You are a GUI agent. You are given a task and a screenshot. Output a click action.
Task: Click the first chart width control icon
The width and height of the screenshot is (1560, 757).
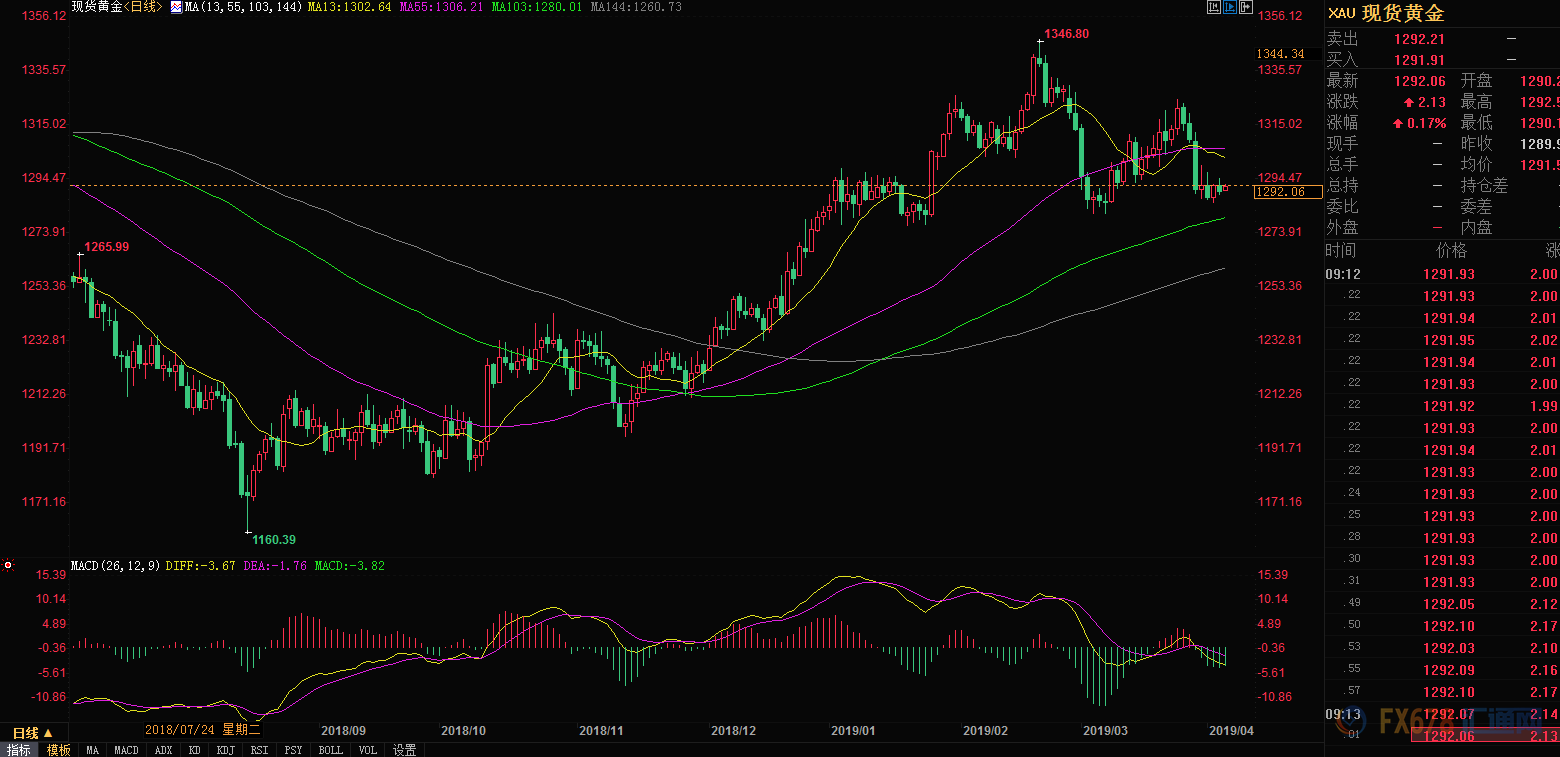(x=1214, y=7)
